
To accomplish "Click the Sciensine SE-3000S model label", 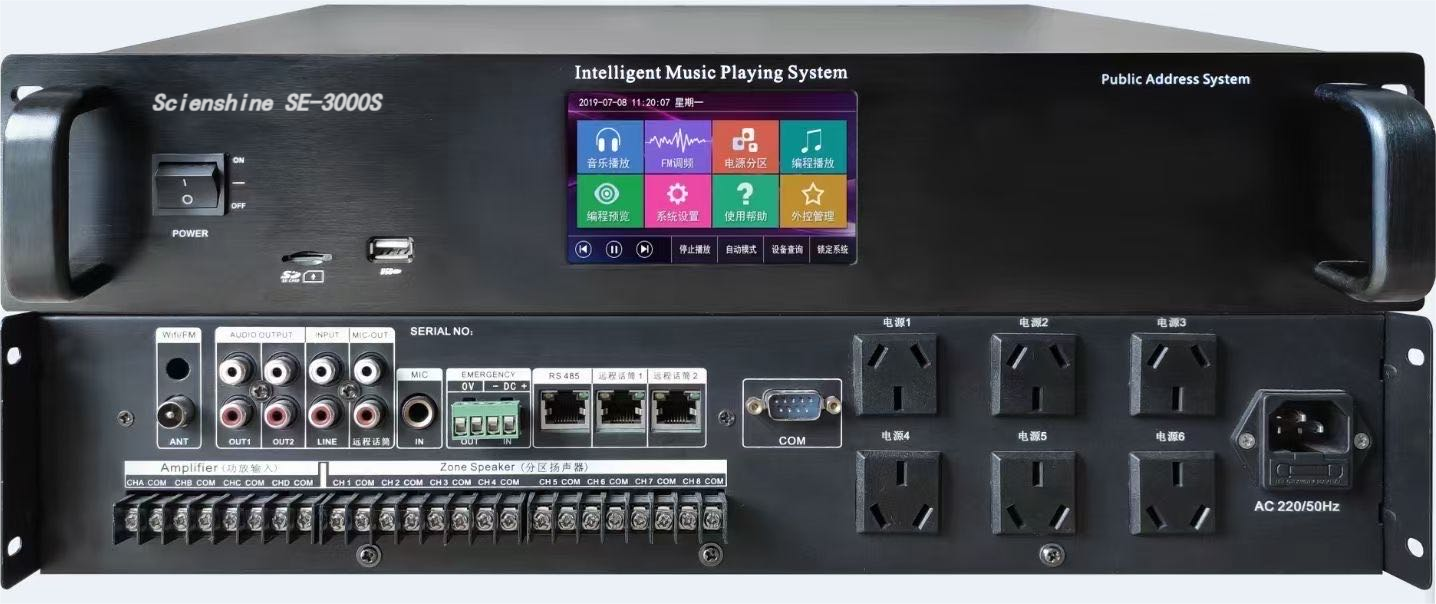I will 267,104.
